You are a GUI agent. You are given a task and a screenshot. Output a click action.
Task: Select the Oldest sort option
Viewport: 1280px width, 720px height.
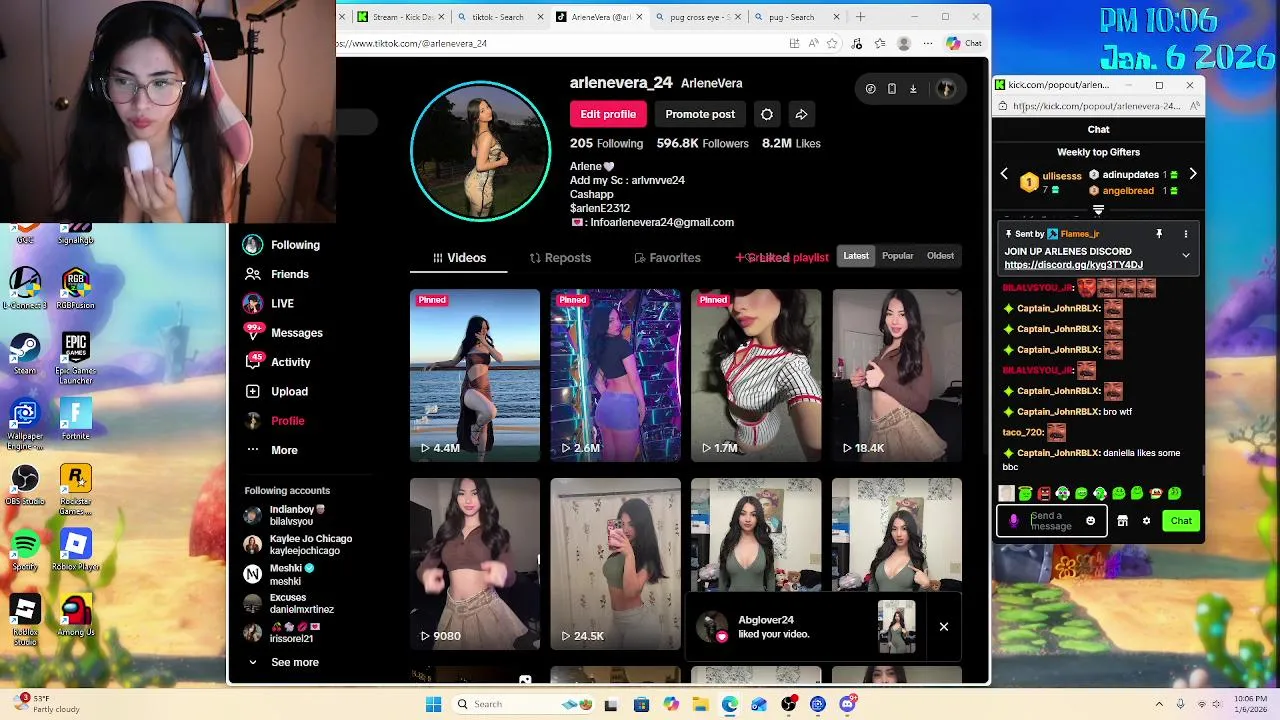point(940,256)
